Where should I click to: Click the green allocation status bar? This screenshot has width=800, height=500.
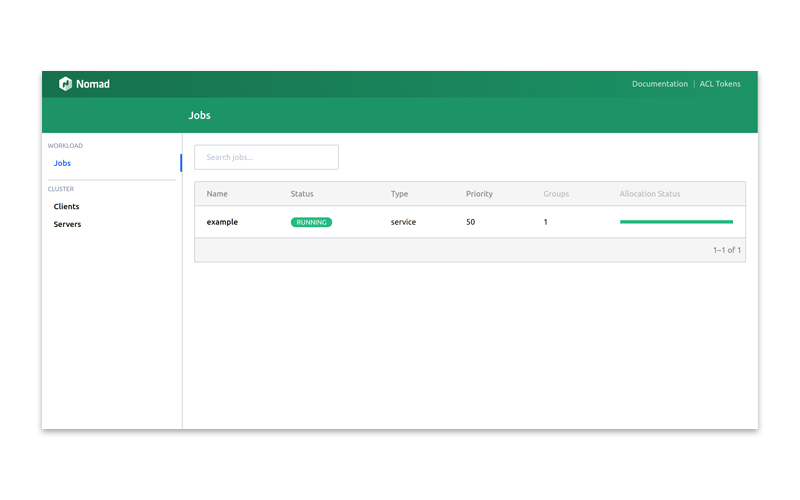pos(676,222)
